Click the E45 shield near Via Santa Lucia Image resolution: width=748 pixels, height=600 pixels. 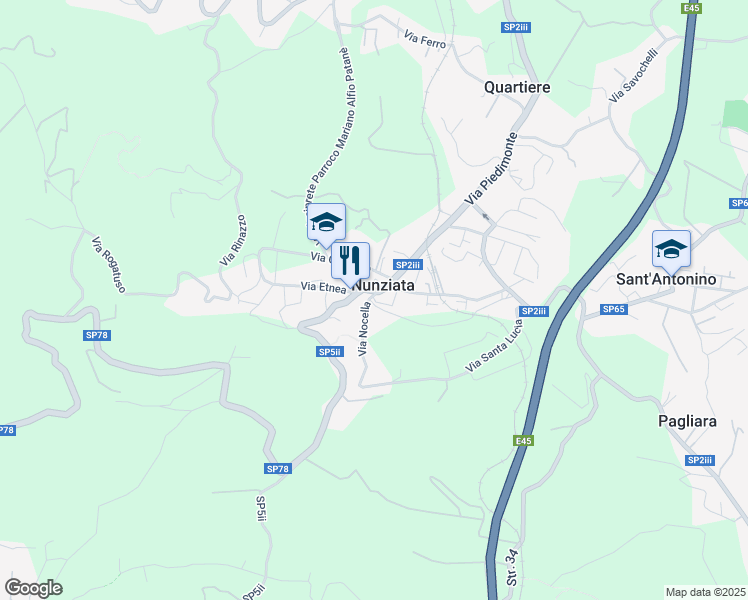[523, 441]
